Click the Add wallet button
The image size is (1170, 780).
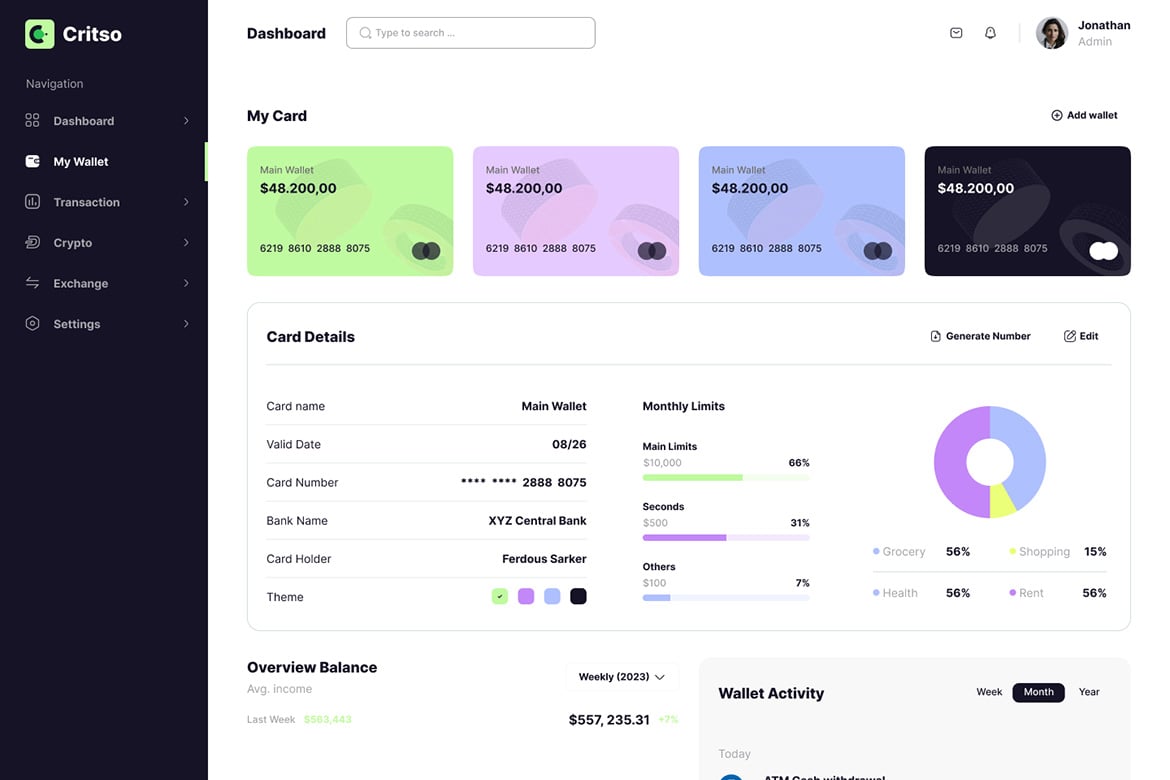(1084, 115)
